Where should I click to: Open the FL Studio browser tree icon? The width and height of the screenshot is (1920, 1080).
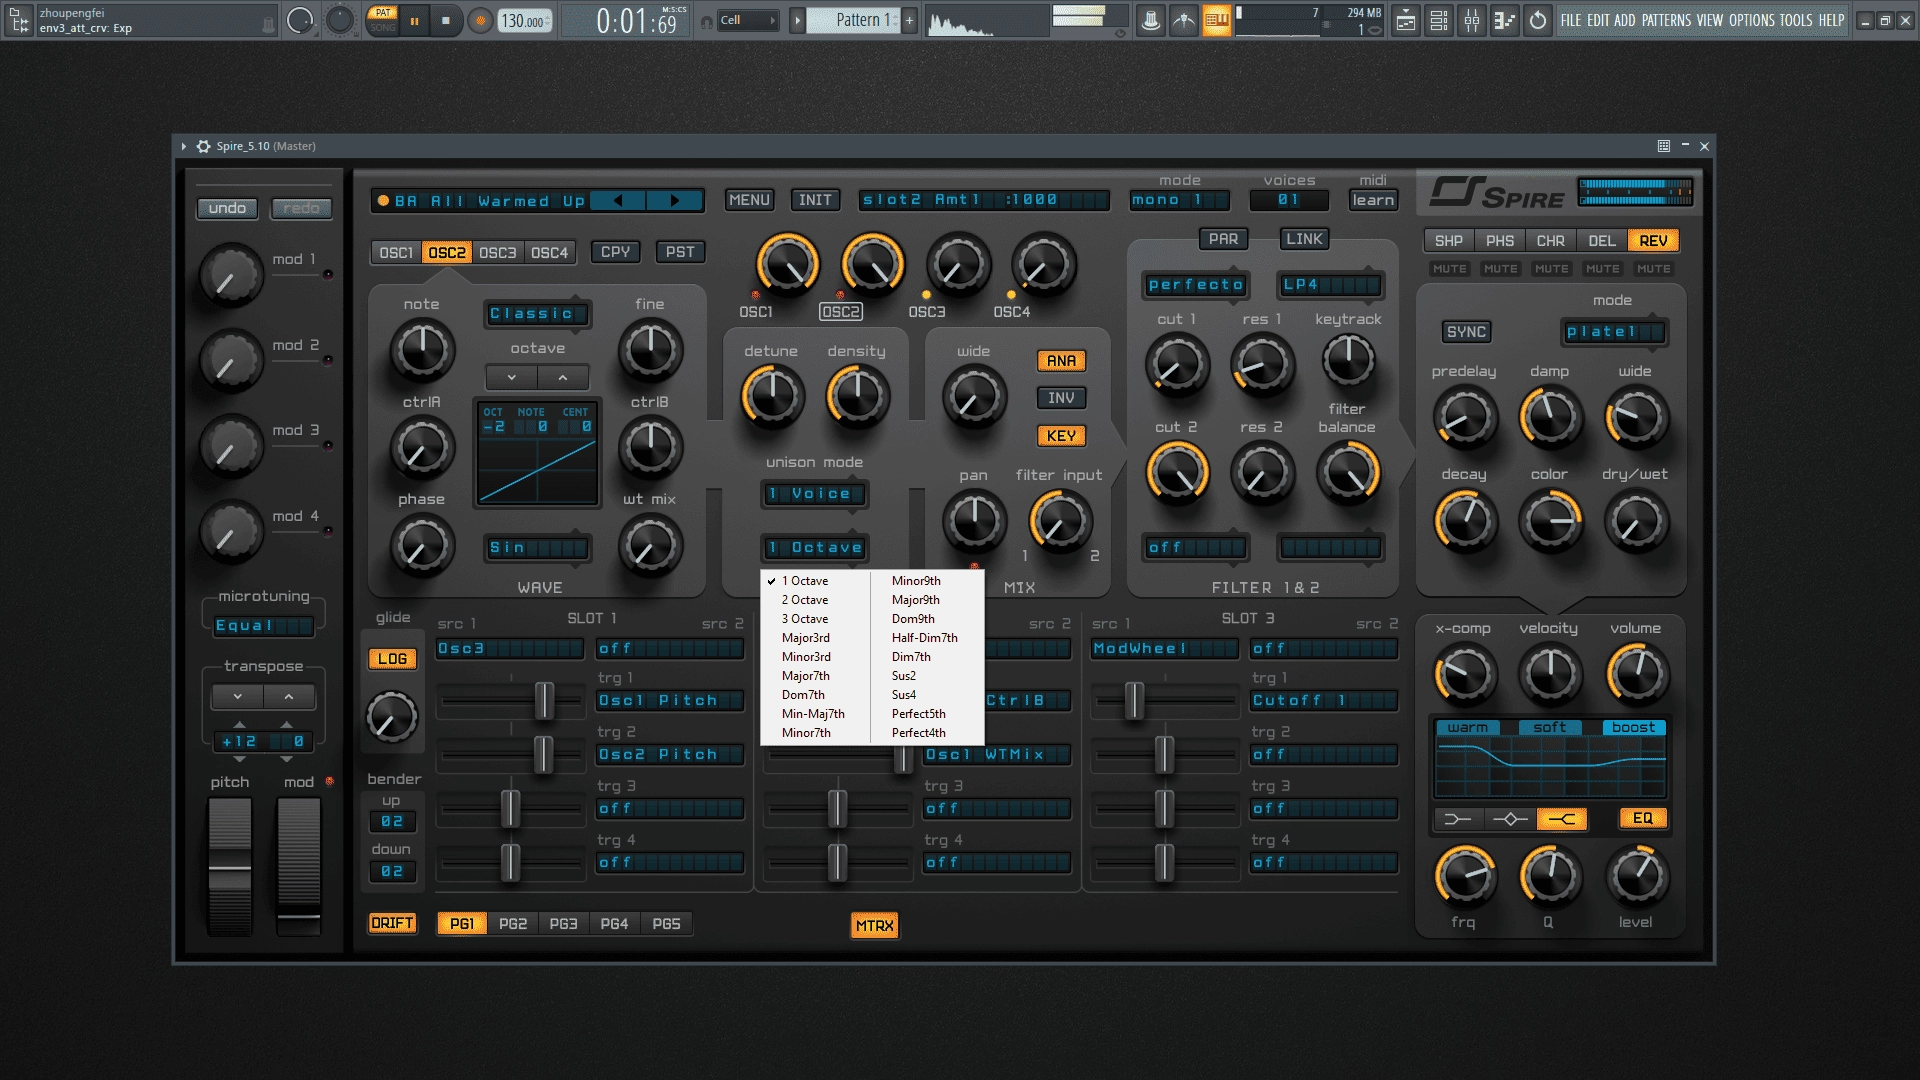coord(19,20)
